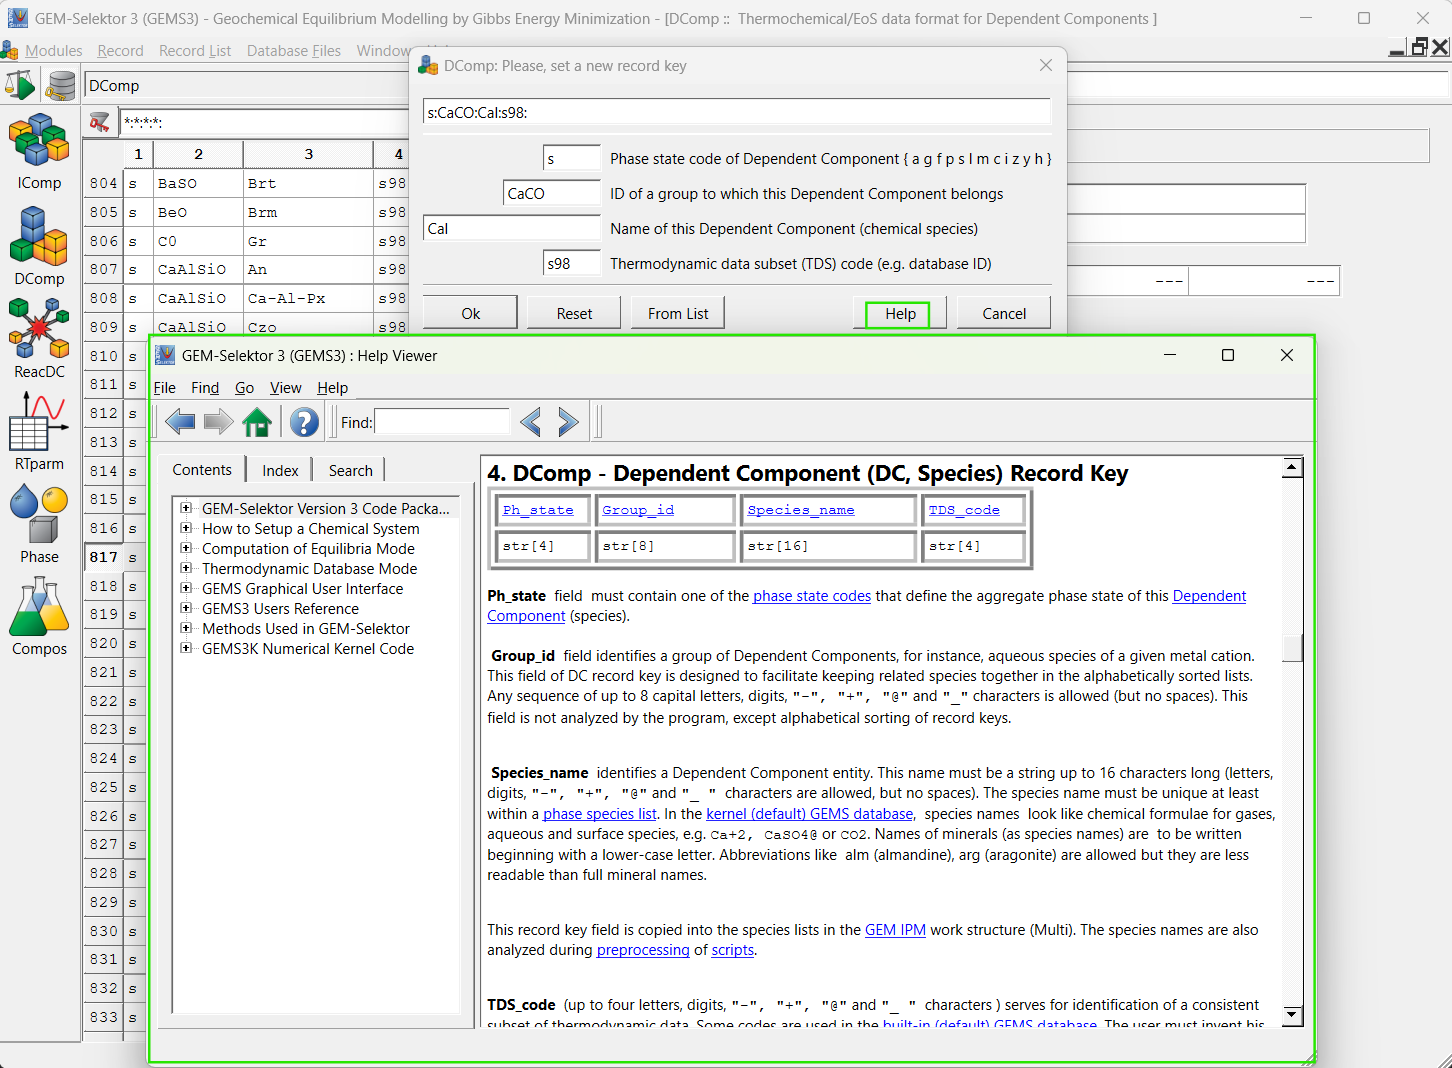Find previous match in Help Viewer
1452x1068 pixels.
[530, 422]
